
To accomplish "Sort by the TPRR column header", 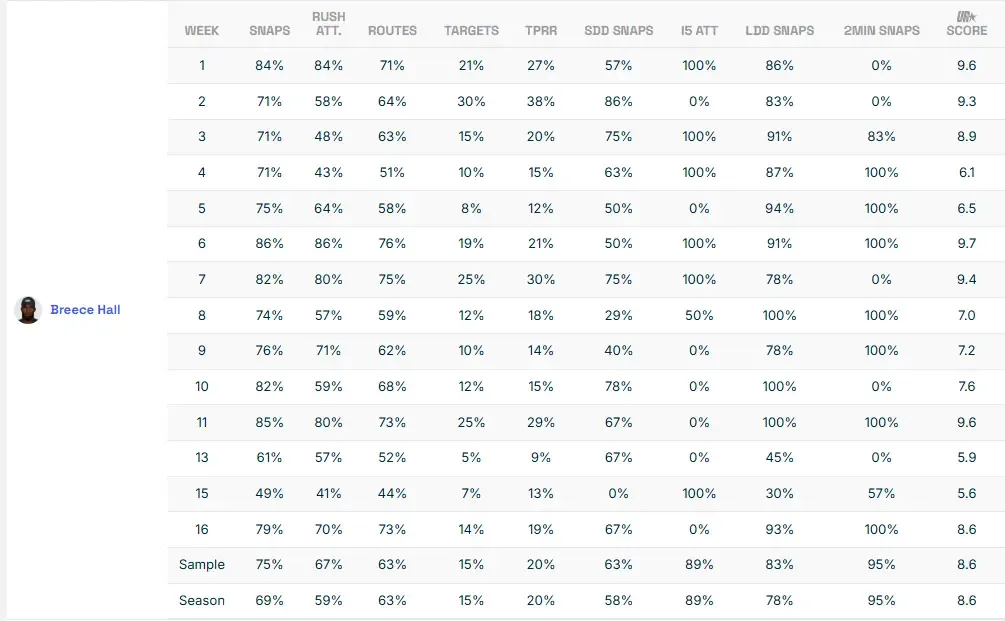I will pyautogui.click(x=541, y=31).
